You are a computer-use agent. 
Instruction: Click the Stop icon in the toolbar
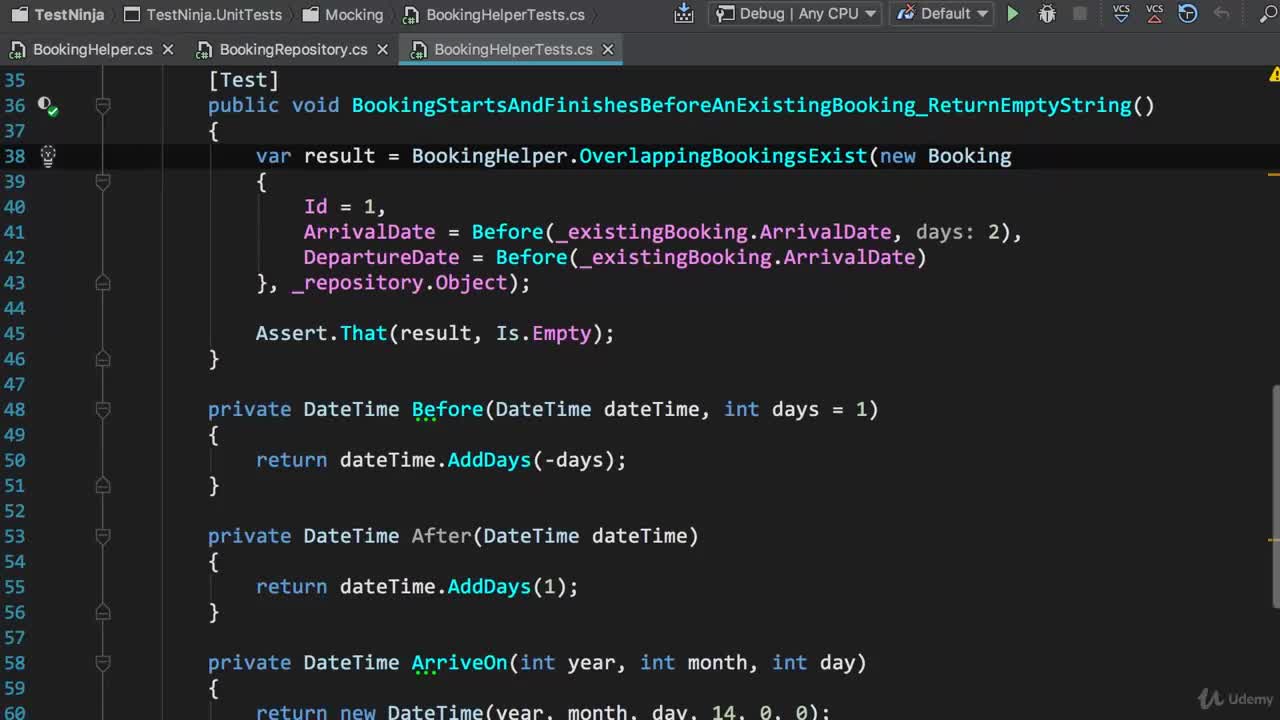tap(1080, 14)
